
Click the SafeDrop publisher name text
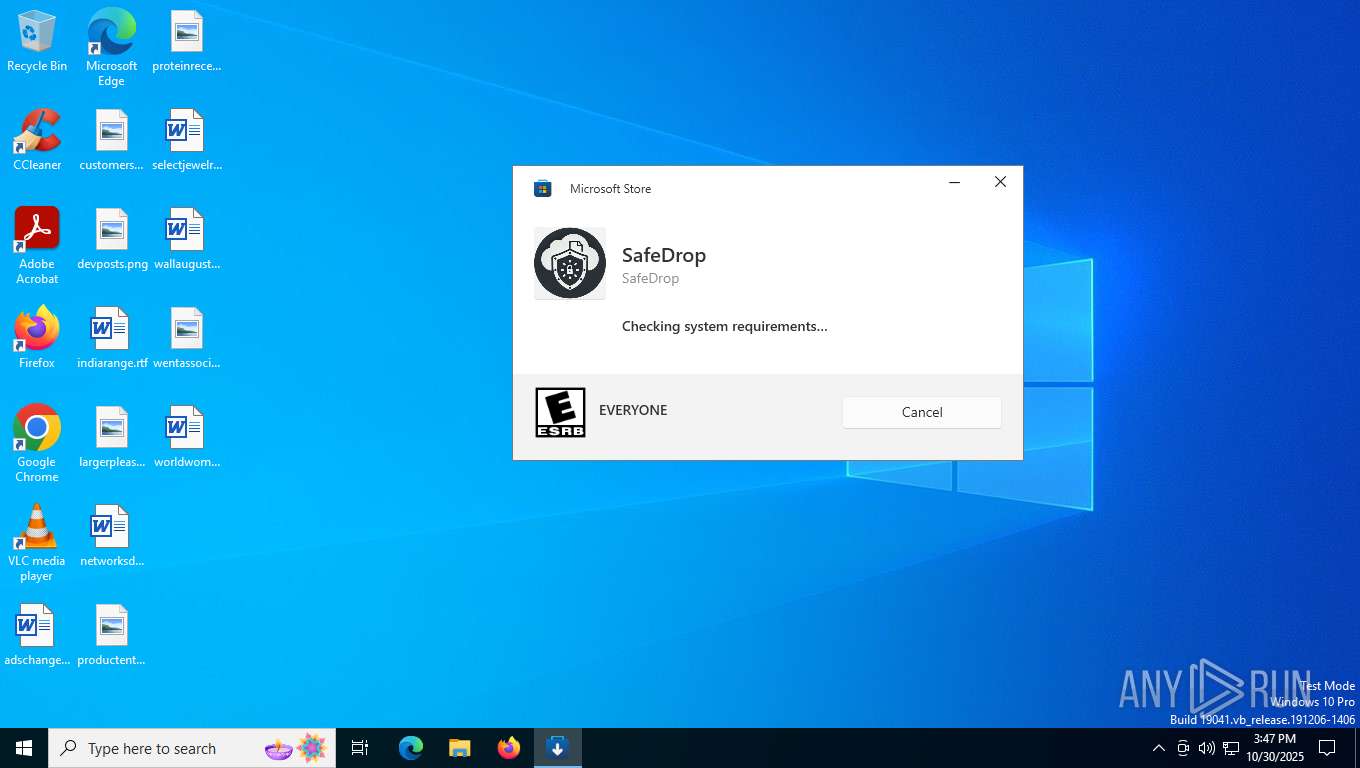pos(650,278)
